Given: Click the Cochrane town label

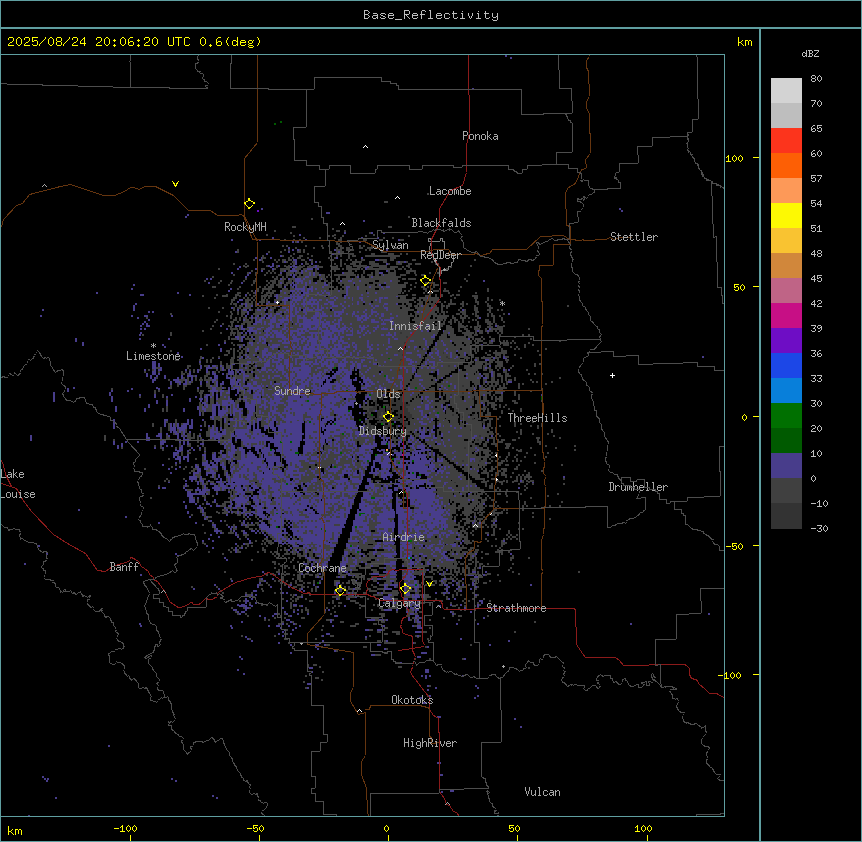Looking at the screenshot, I should (322, 568).
